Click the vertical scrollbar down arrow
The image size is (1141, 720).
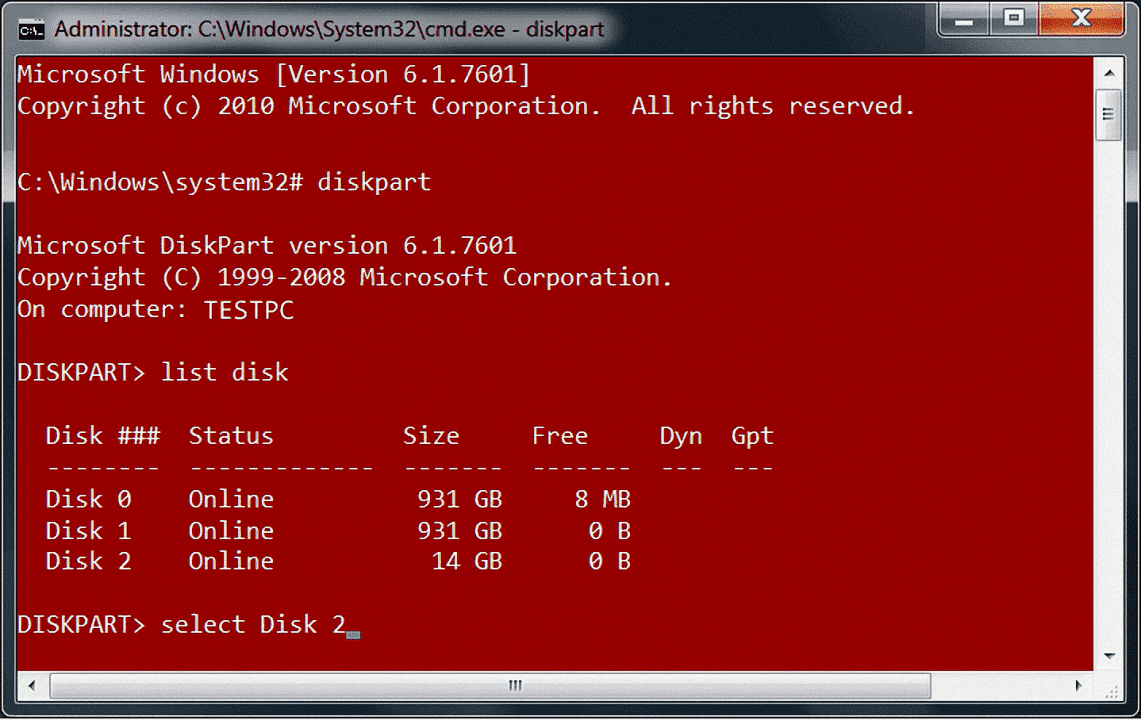[1108, 657]
